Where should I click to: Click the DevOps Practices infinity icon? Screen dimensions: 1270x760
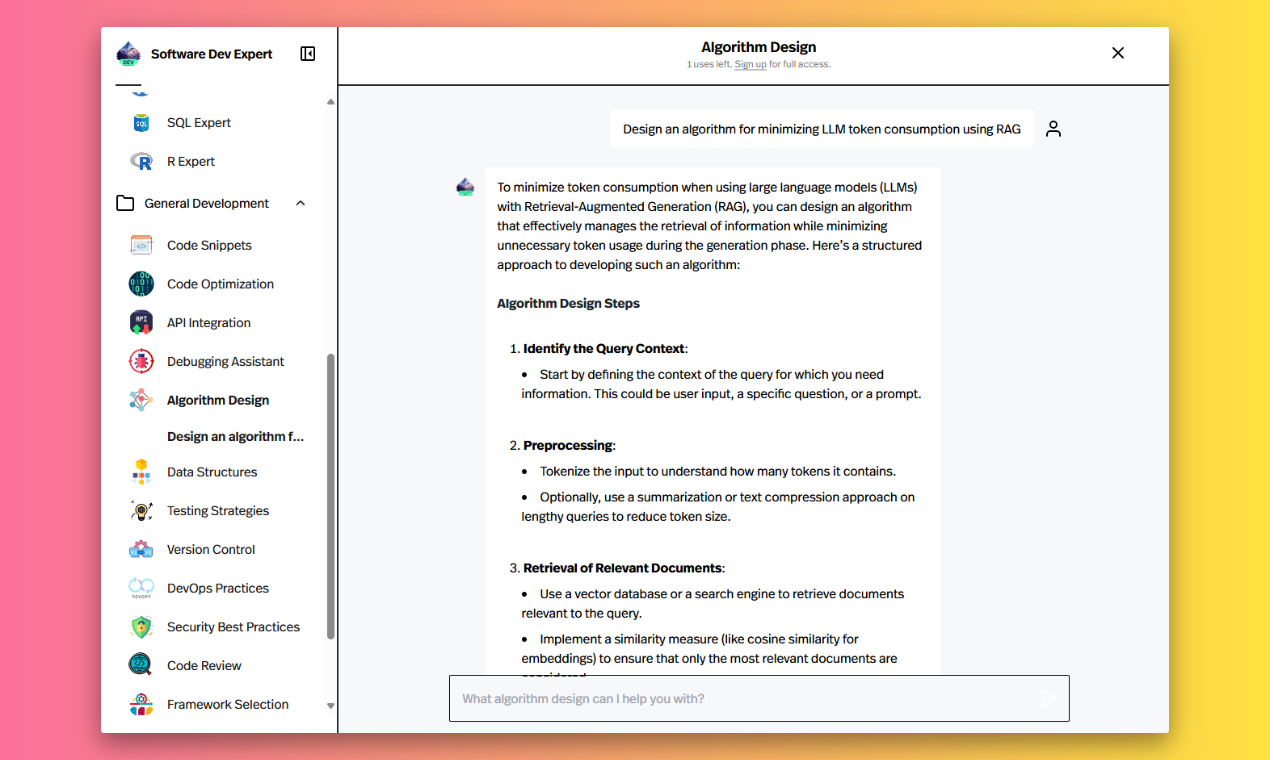[141, 588]
